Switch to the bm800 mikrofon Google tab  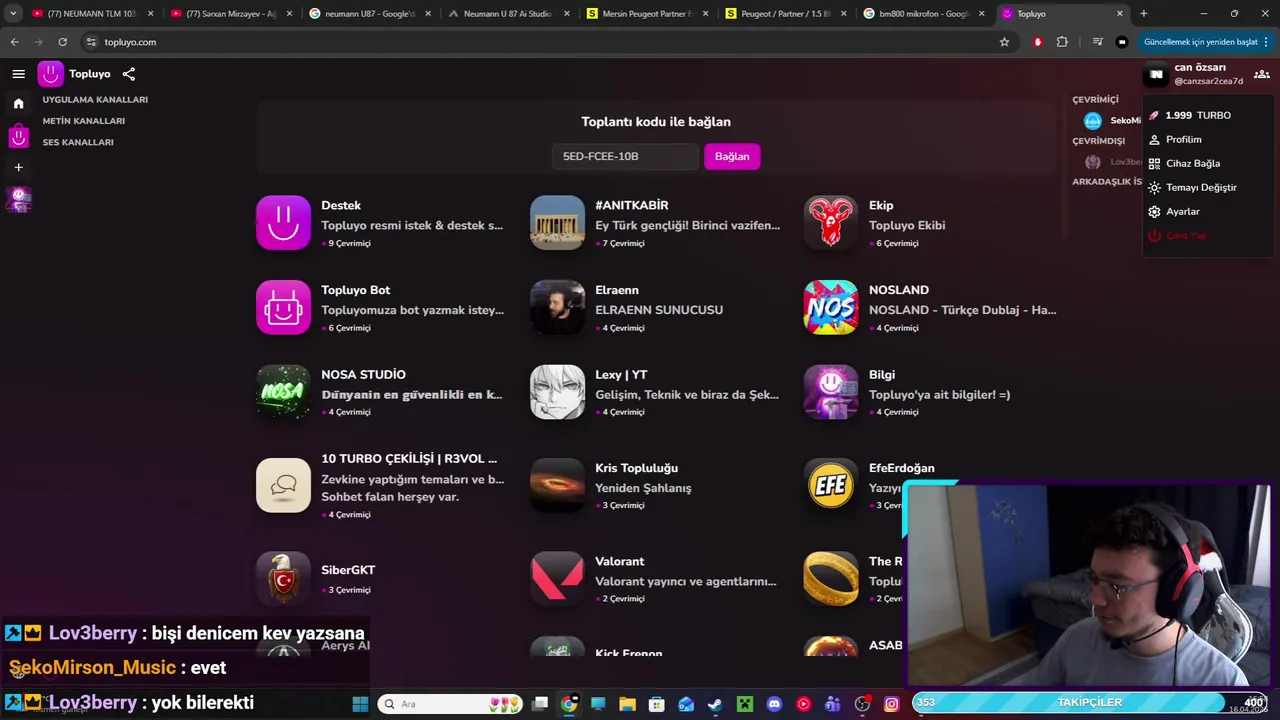click(x=923, y=14)
